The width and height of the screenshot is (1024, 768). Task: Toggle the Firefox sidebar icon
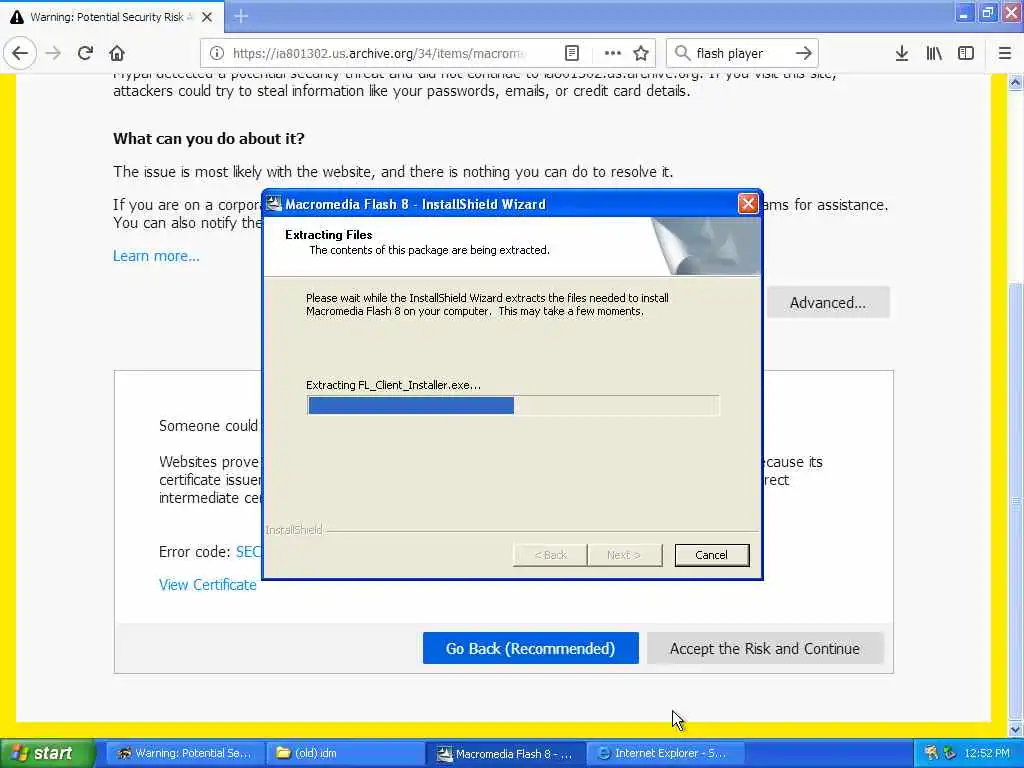point(966,53)
